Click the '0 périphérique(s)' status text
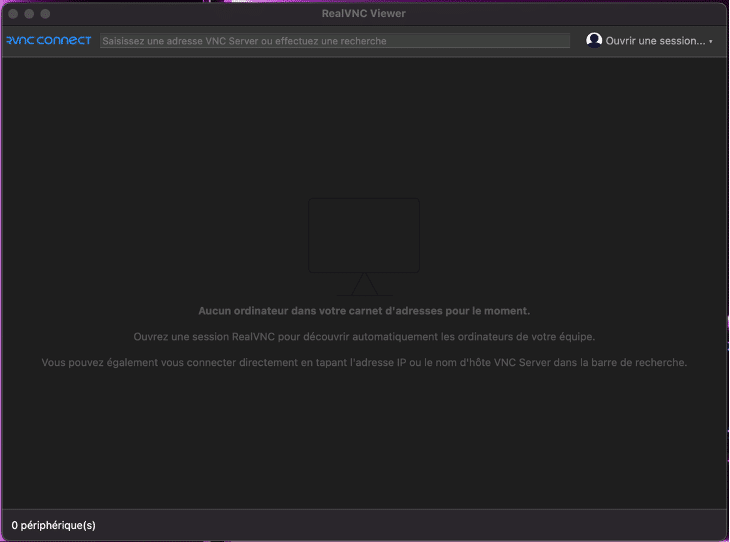The height and width of the screenshot is (542, 730). coord(54,525)
